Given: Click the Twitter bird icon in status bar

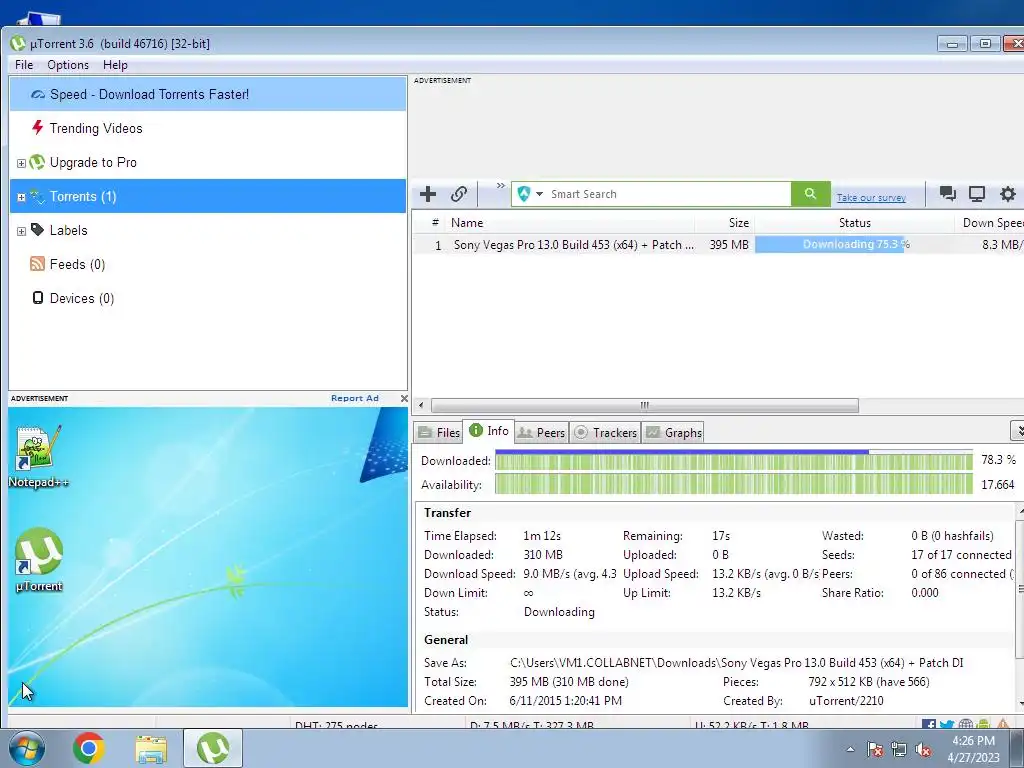Looking at the screenshot, I should pos(947,725).
